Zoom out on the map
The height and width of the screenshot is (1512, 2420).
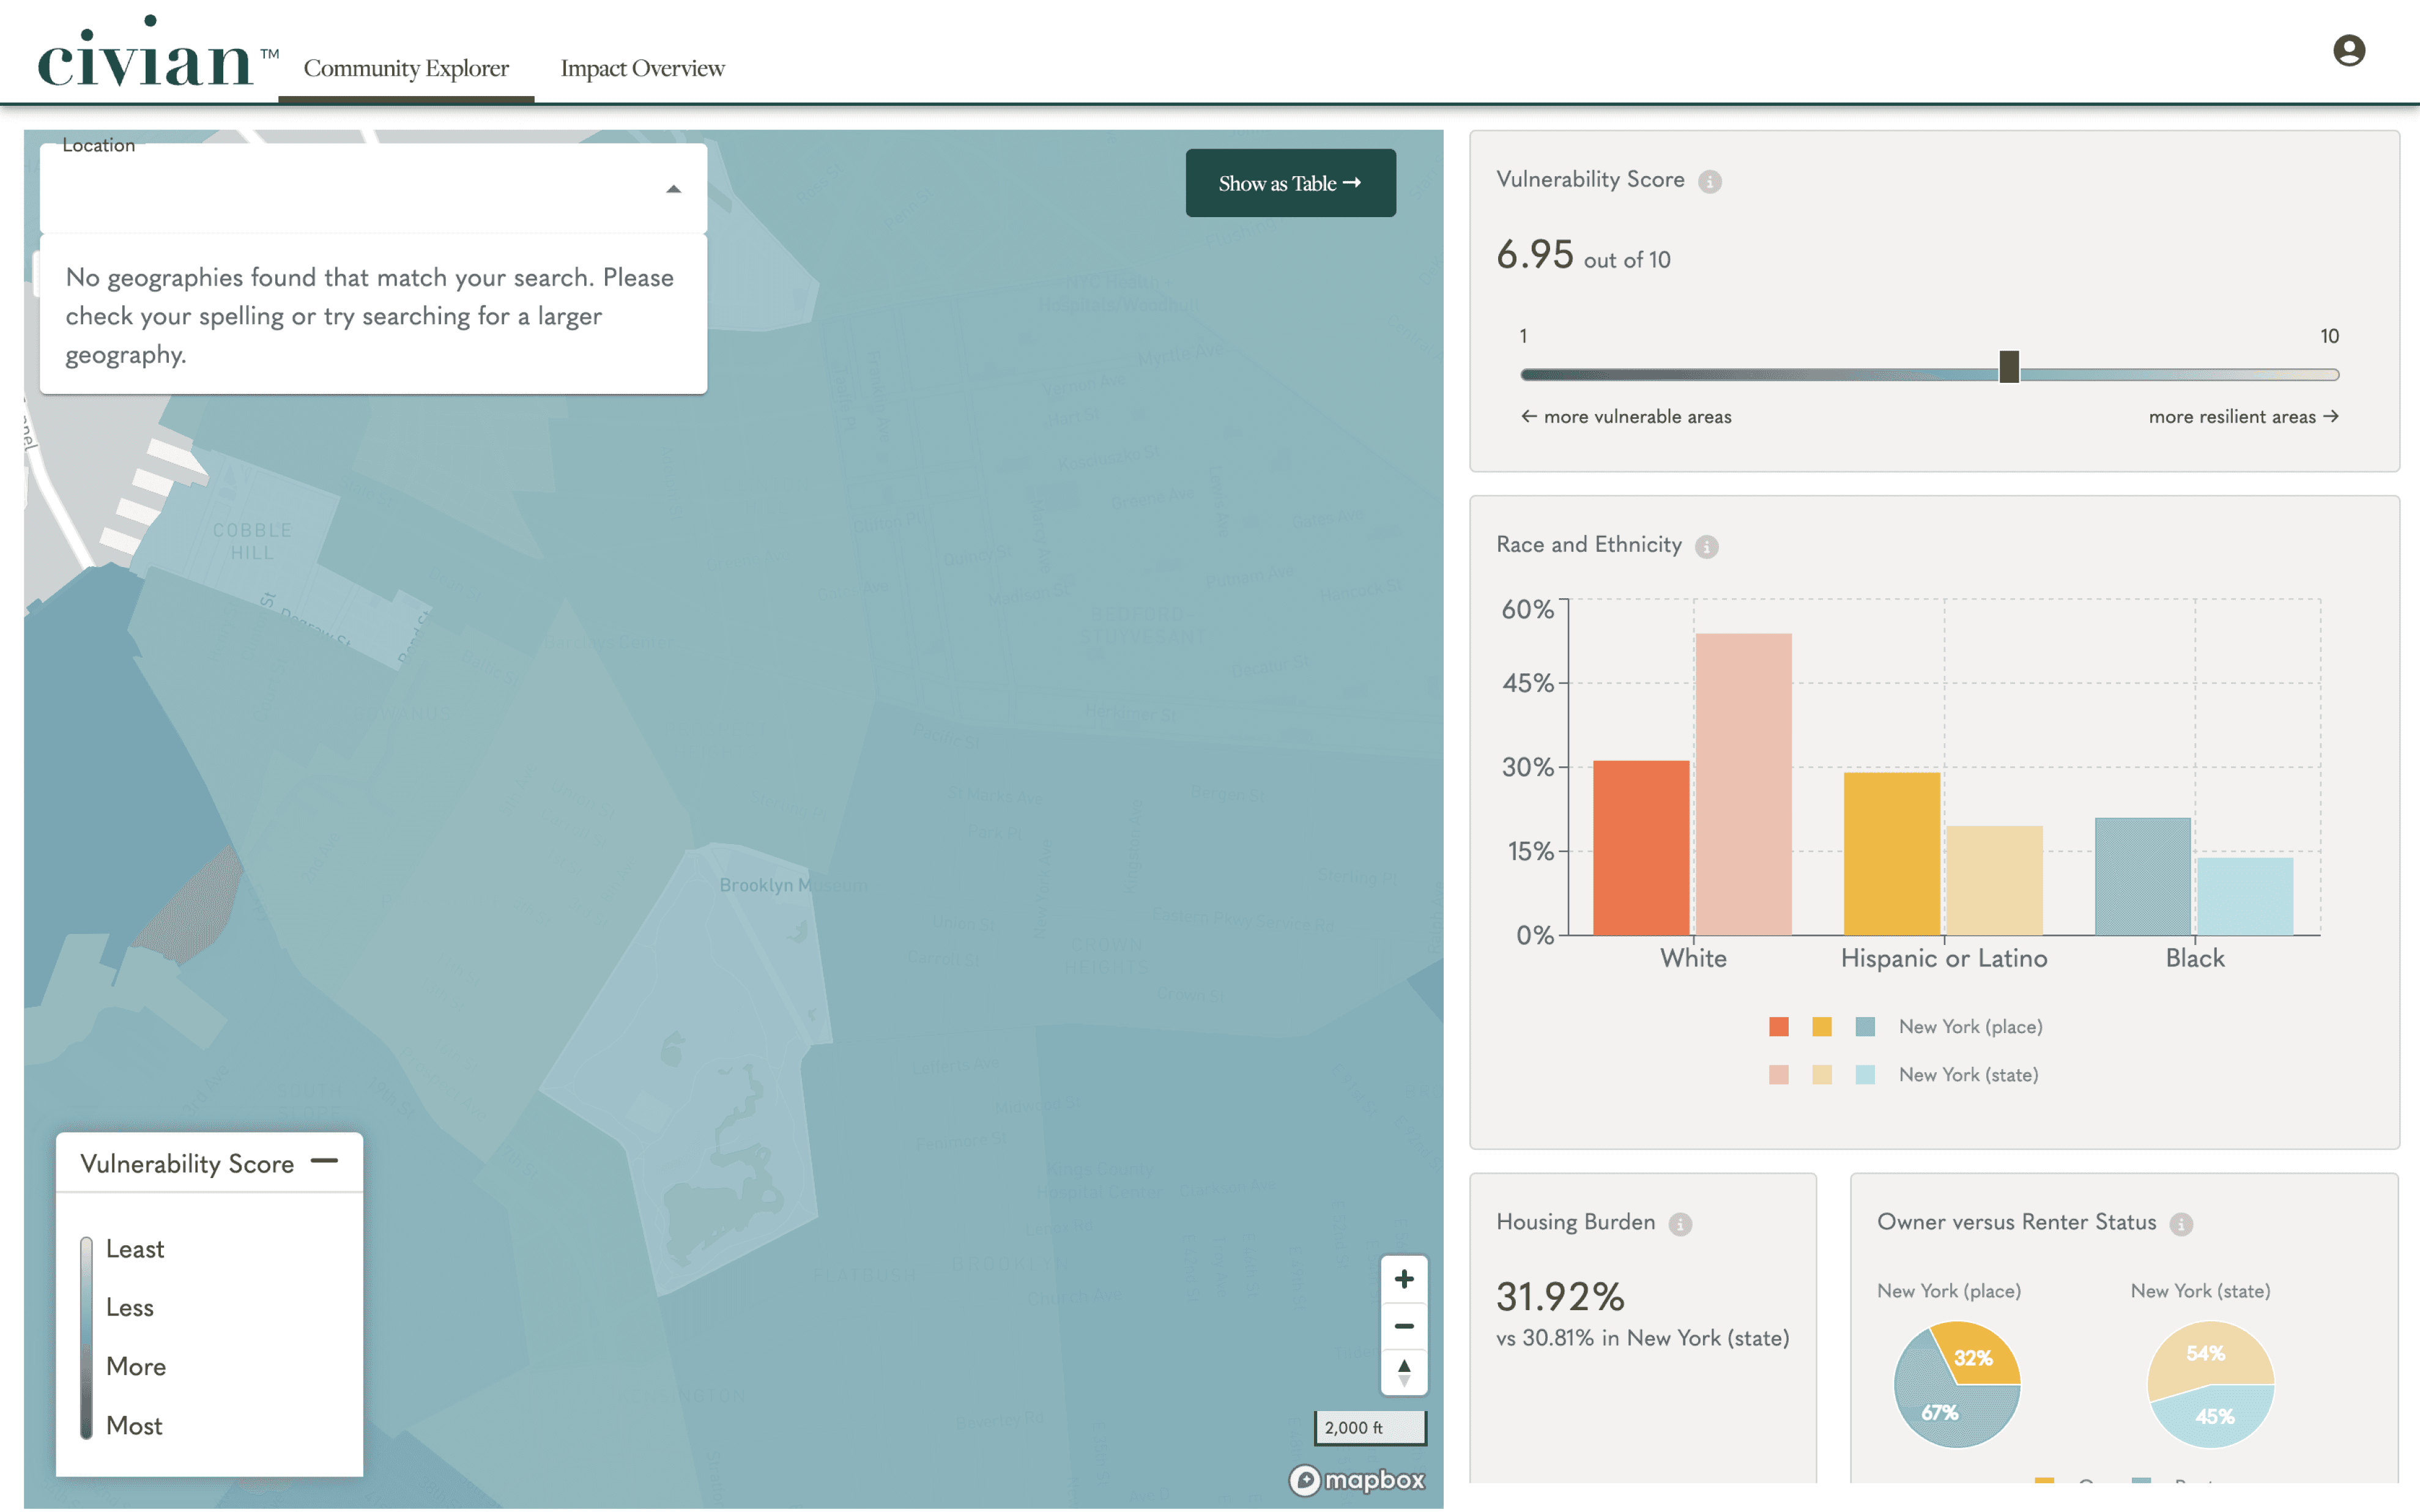tap(1404, 1326)
